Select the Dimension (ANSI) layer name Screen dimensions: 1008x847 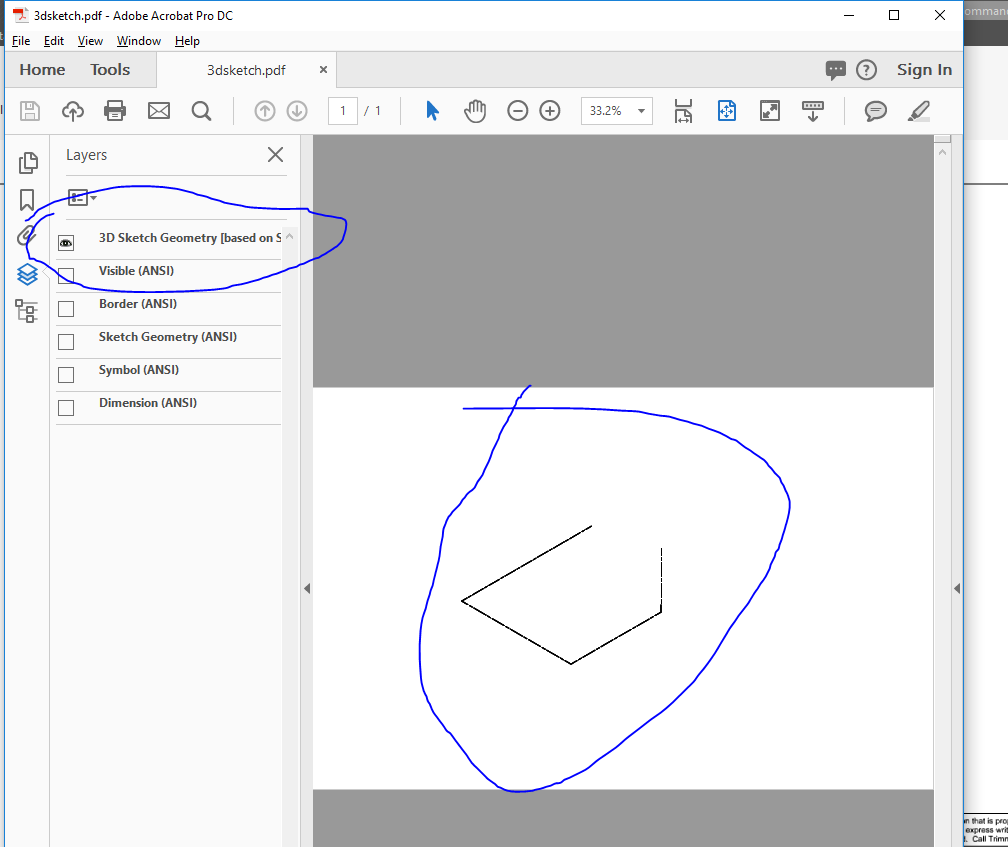pyautogui.click(x=148, y=403)
